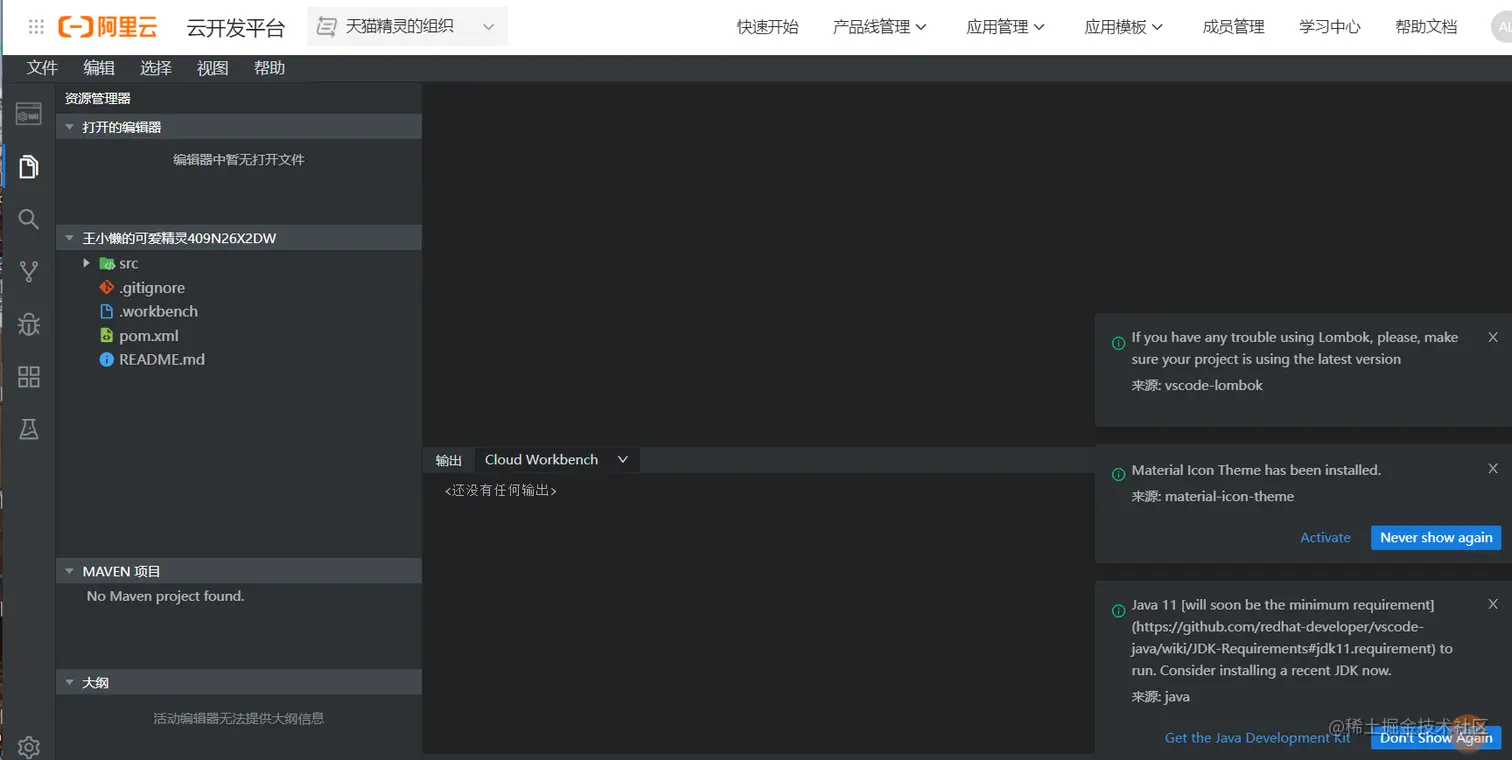Switch to the 输出 panel tab
This screenshot has height=760, width=1512.
coord(449,460)
